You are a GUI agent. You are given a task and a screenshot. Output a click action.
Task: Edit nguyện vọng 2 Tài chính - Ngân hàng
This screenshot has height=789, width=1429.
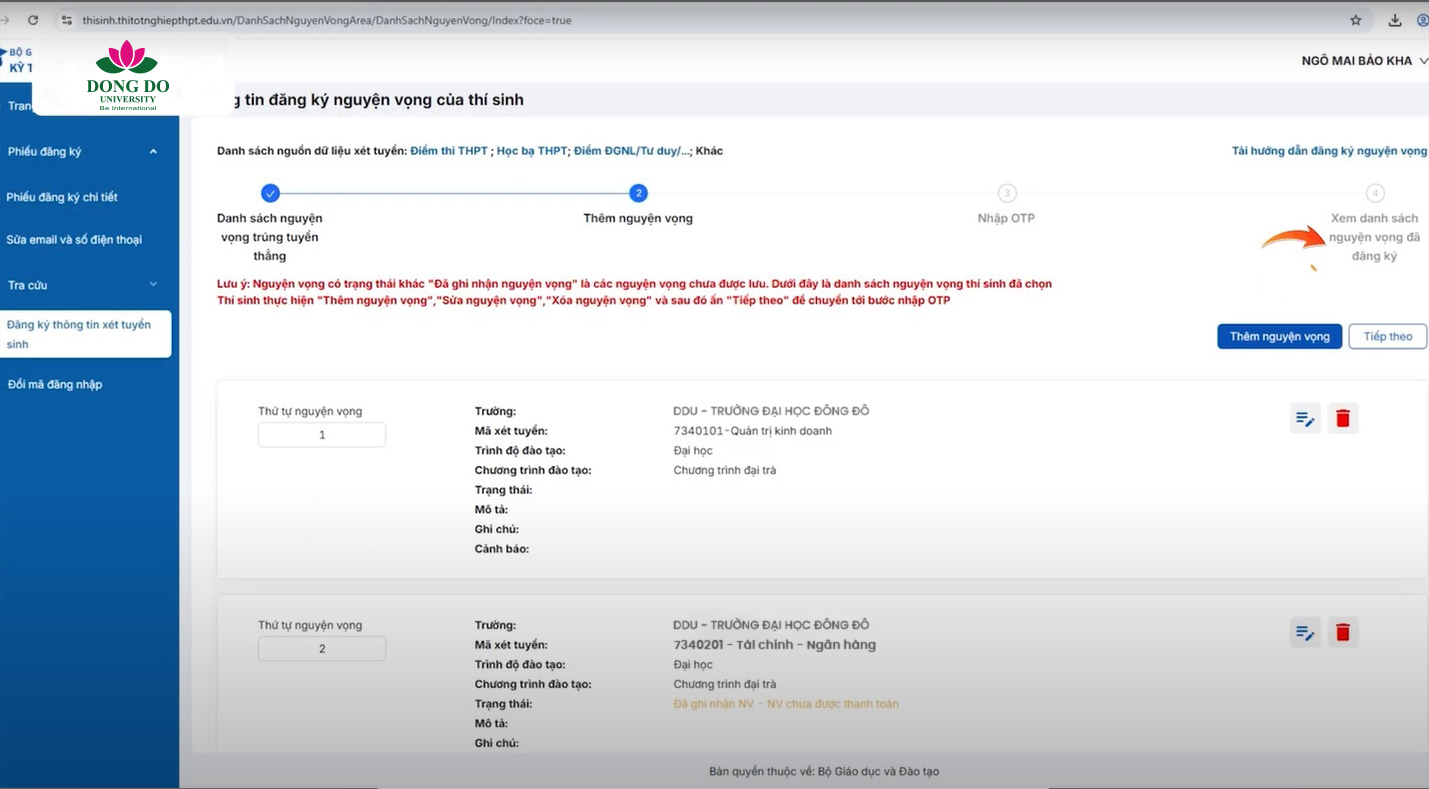click(1305, 633)
